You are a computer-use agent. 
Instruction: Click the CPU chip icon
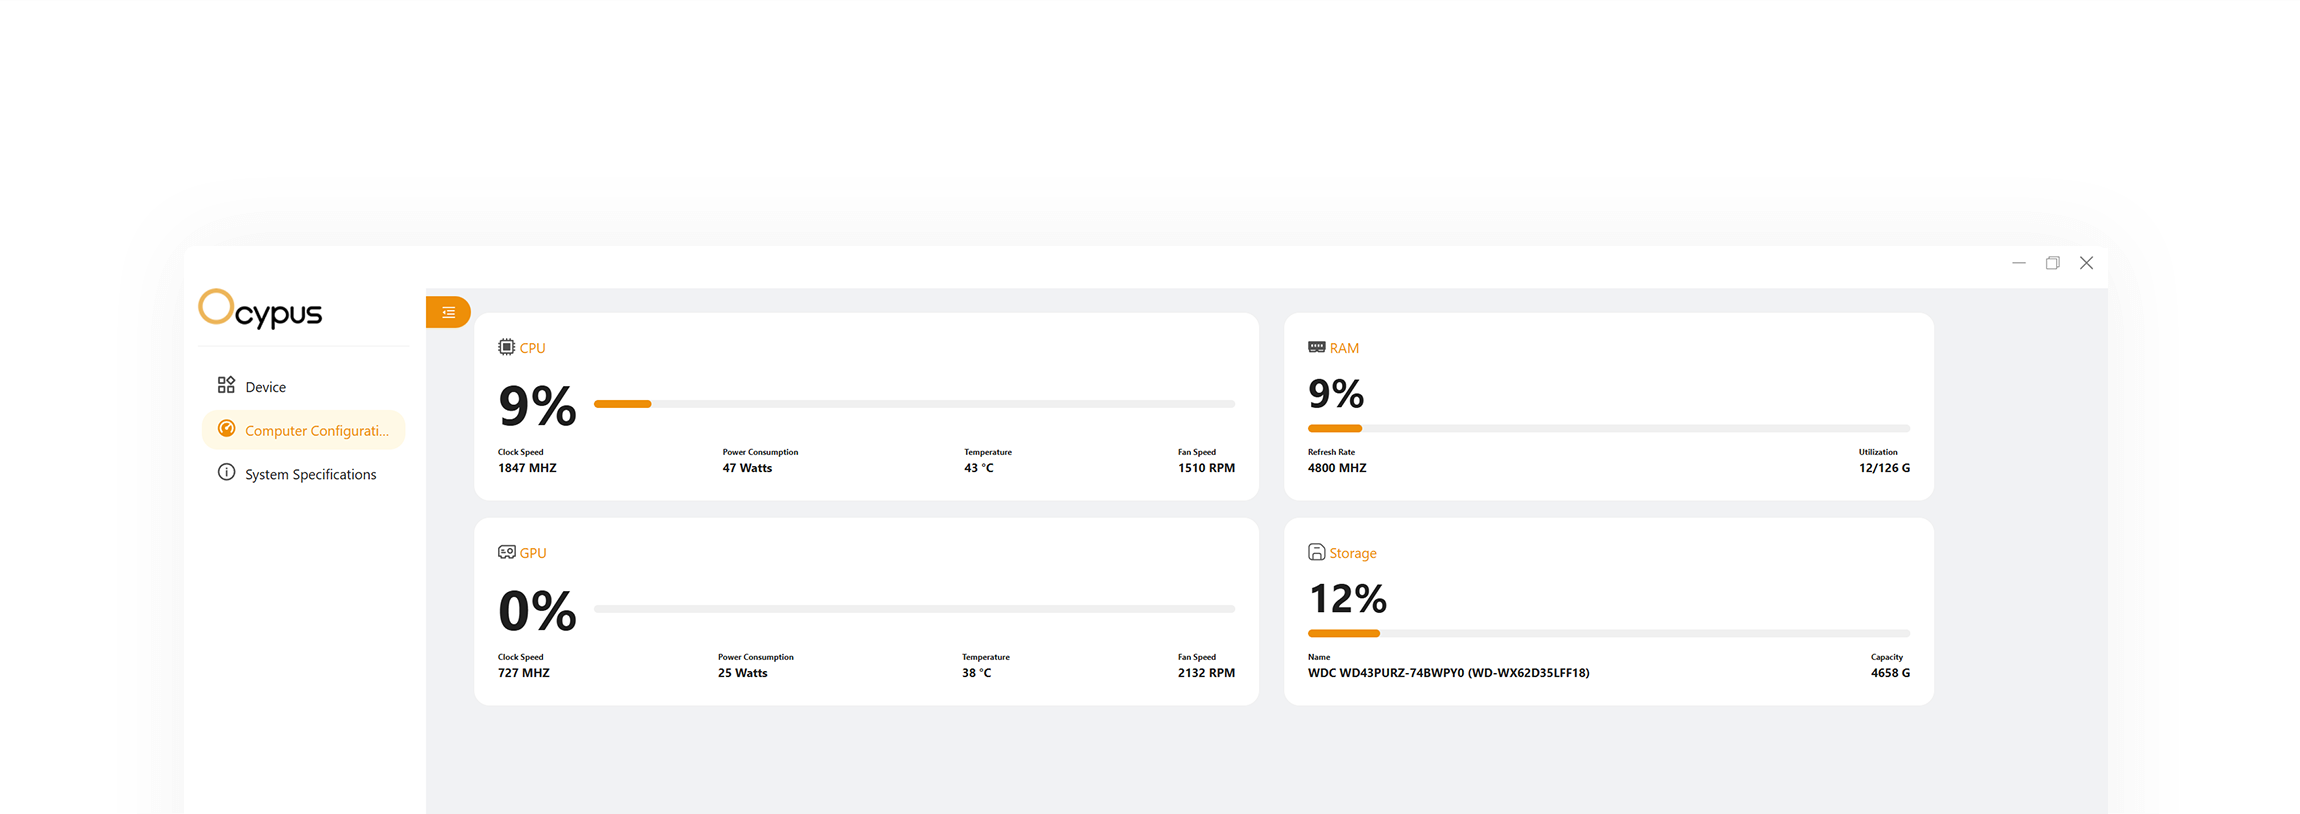pos(506,347)
